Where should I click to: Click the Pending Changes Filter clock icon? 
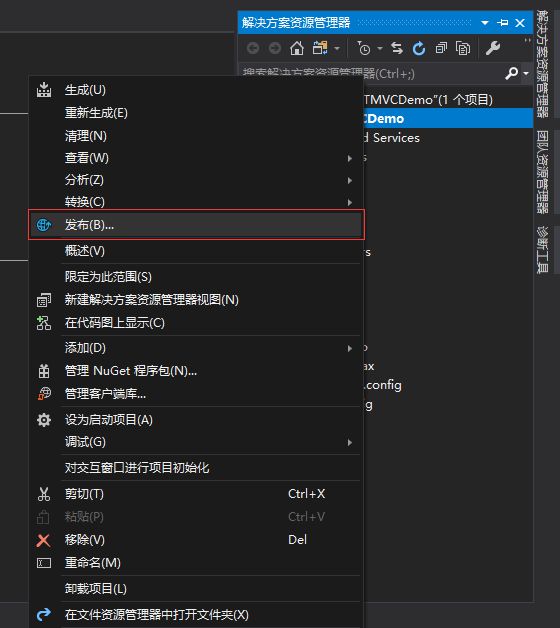coord(364,48)
